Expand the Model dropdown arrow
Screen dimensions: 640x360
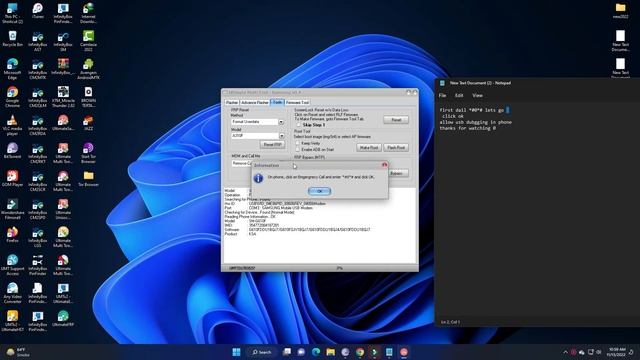click(x=281, y=136)
